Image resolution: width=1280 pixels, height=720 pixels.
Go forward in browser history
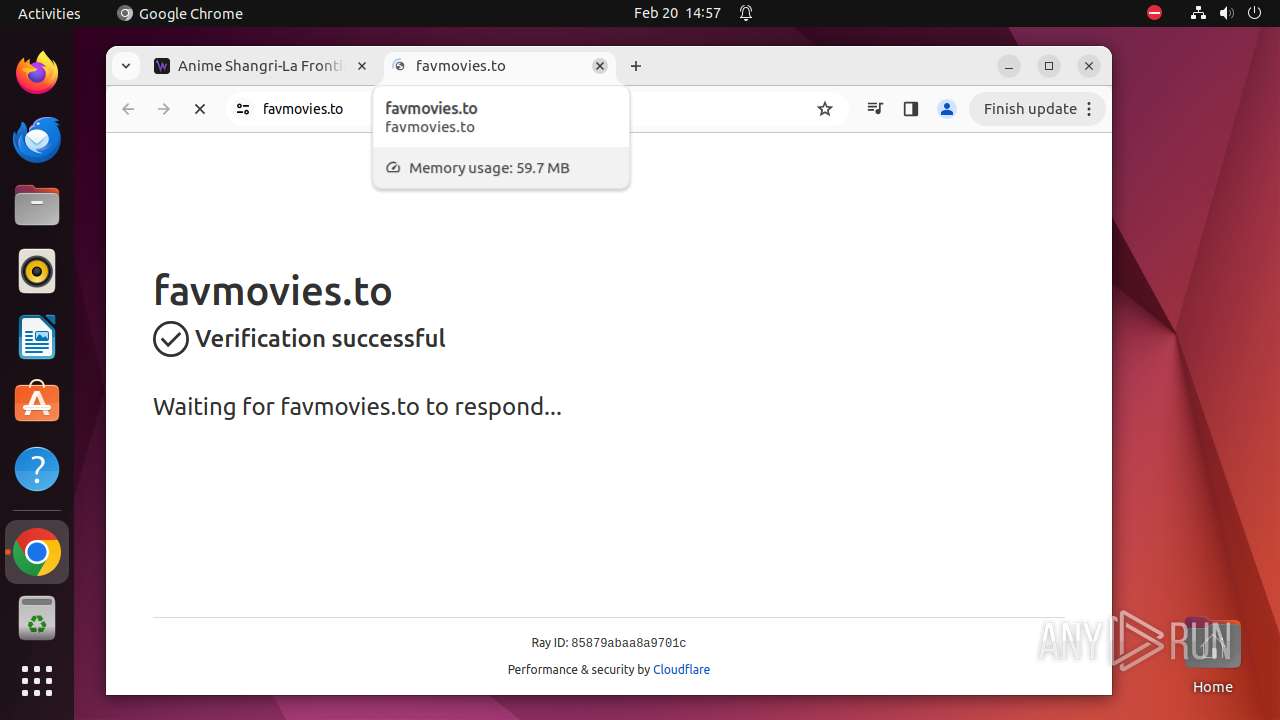click(x=164, y=109)
